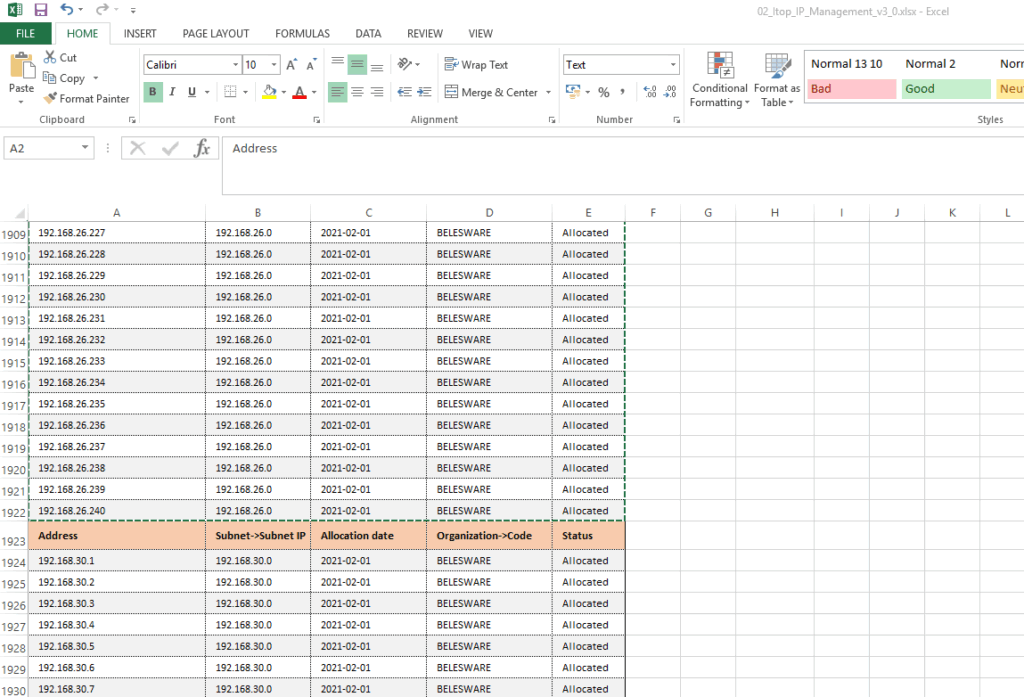Open the font name dropdown showing Calibri
The height and width of the screenshot is (697, 1024).
235,65
